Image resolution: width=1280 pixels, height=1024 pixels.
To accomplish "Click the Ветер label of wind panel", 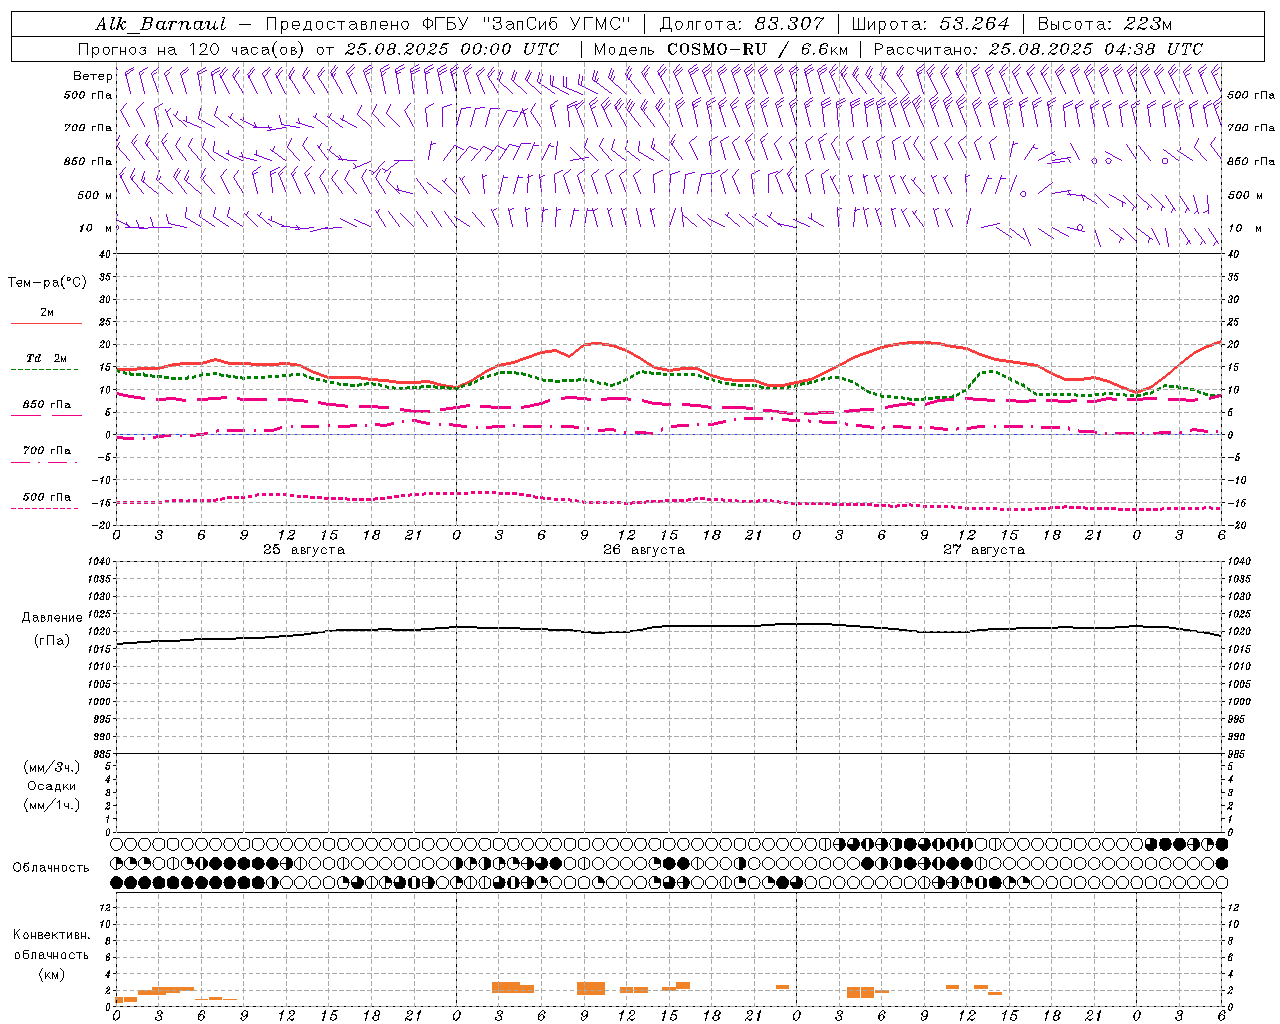I will (x=93, y=76).
